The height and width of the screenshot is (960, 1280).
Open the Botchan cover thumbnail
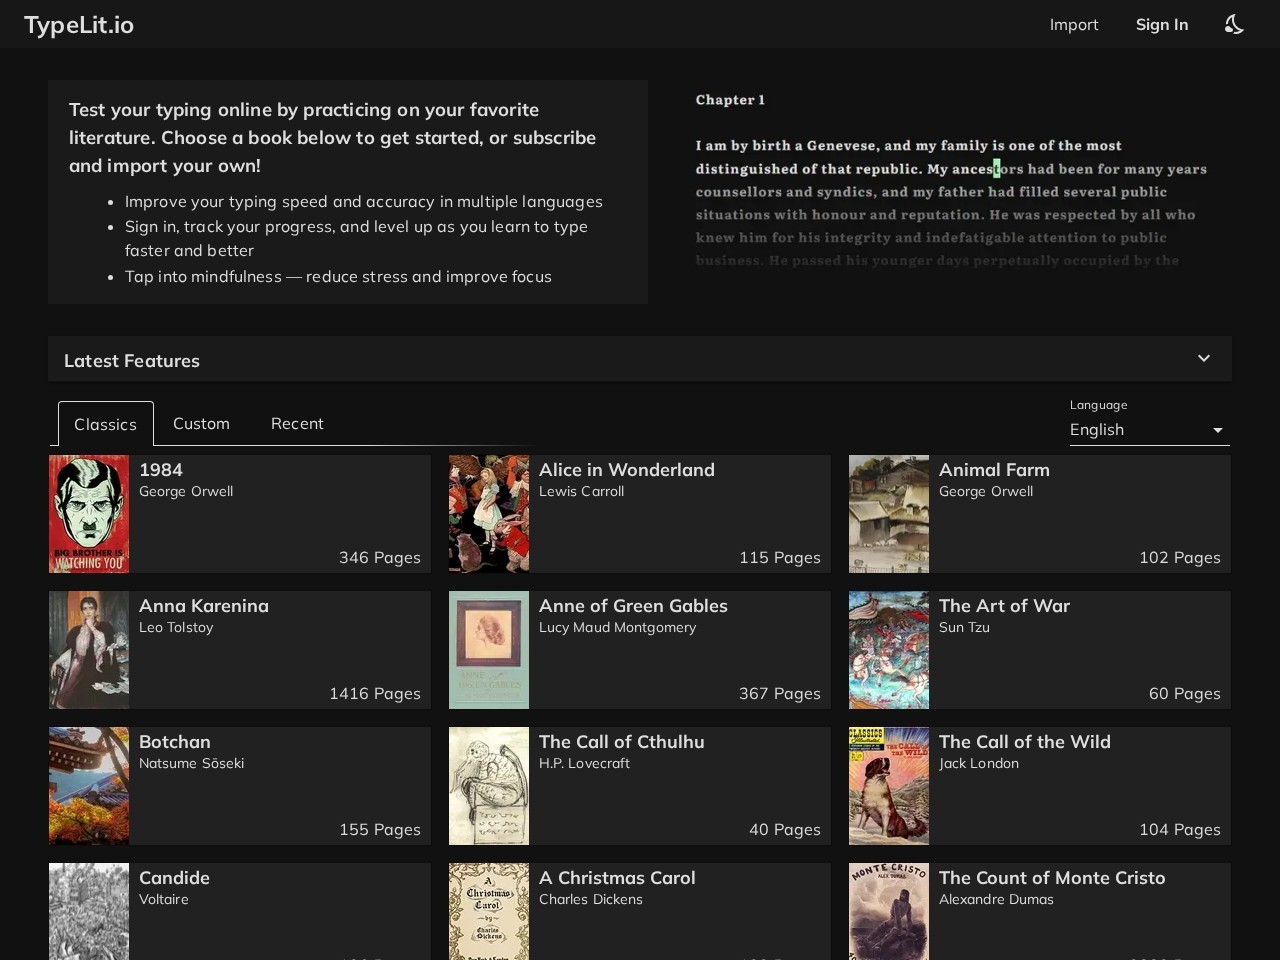89,786
